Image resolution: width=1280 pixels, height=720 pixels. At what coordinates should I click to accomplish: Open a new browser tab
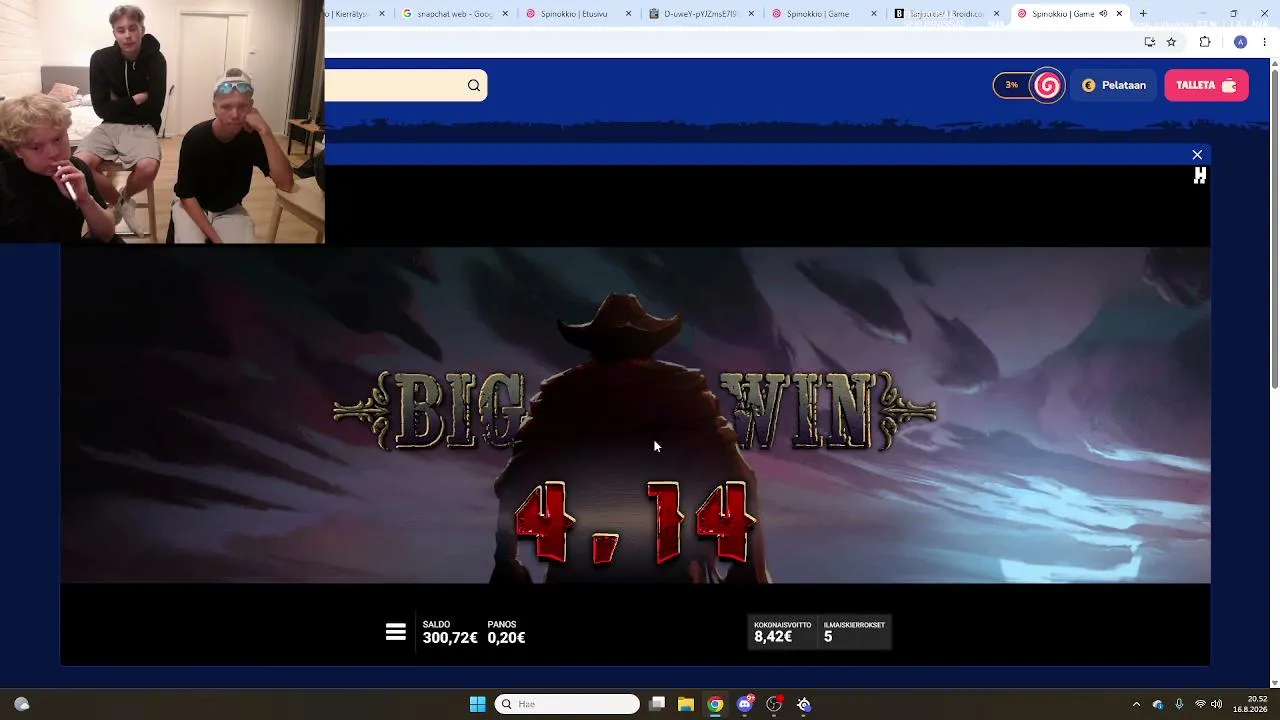[1143, 14]
